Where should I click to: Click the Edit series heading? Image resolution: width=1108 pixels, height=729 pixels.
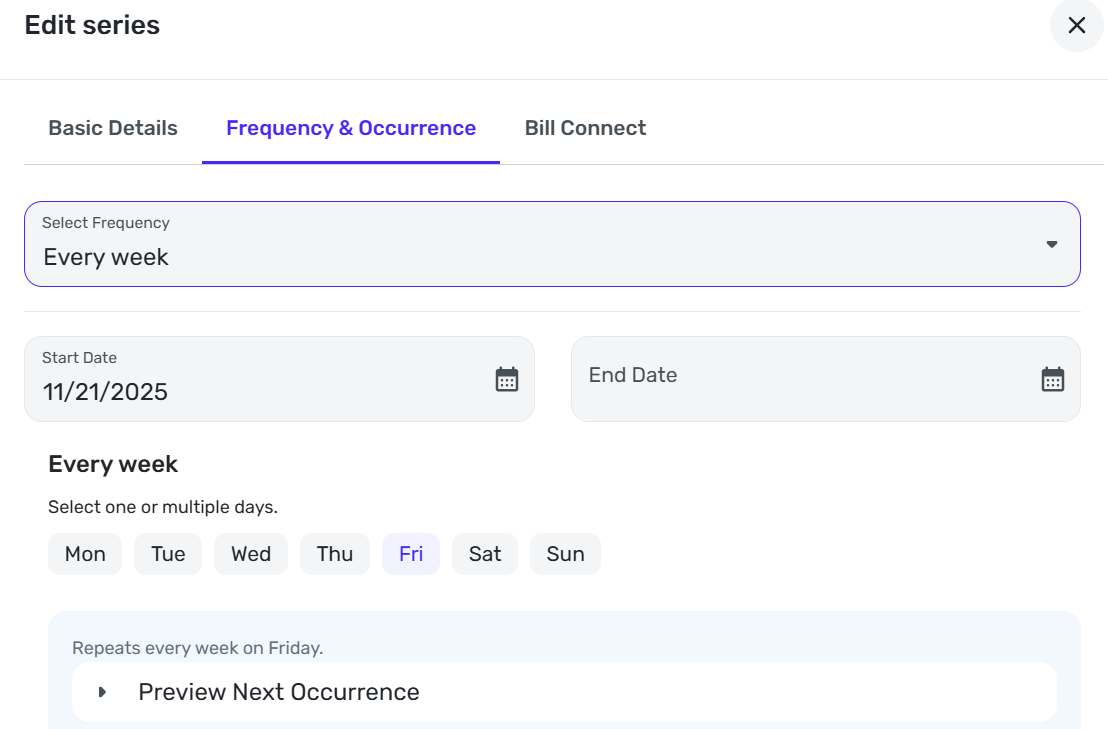click(x=92, y=26)
